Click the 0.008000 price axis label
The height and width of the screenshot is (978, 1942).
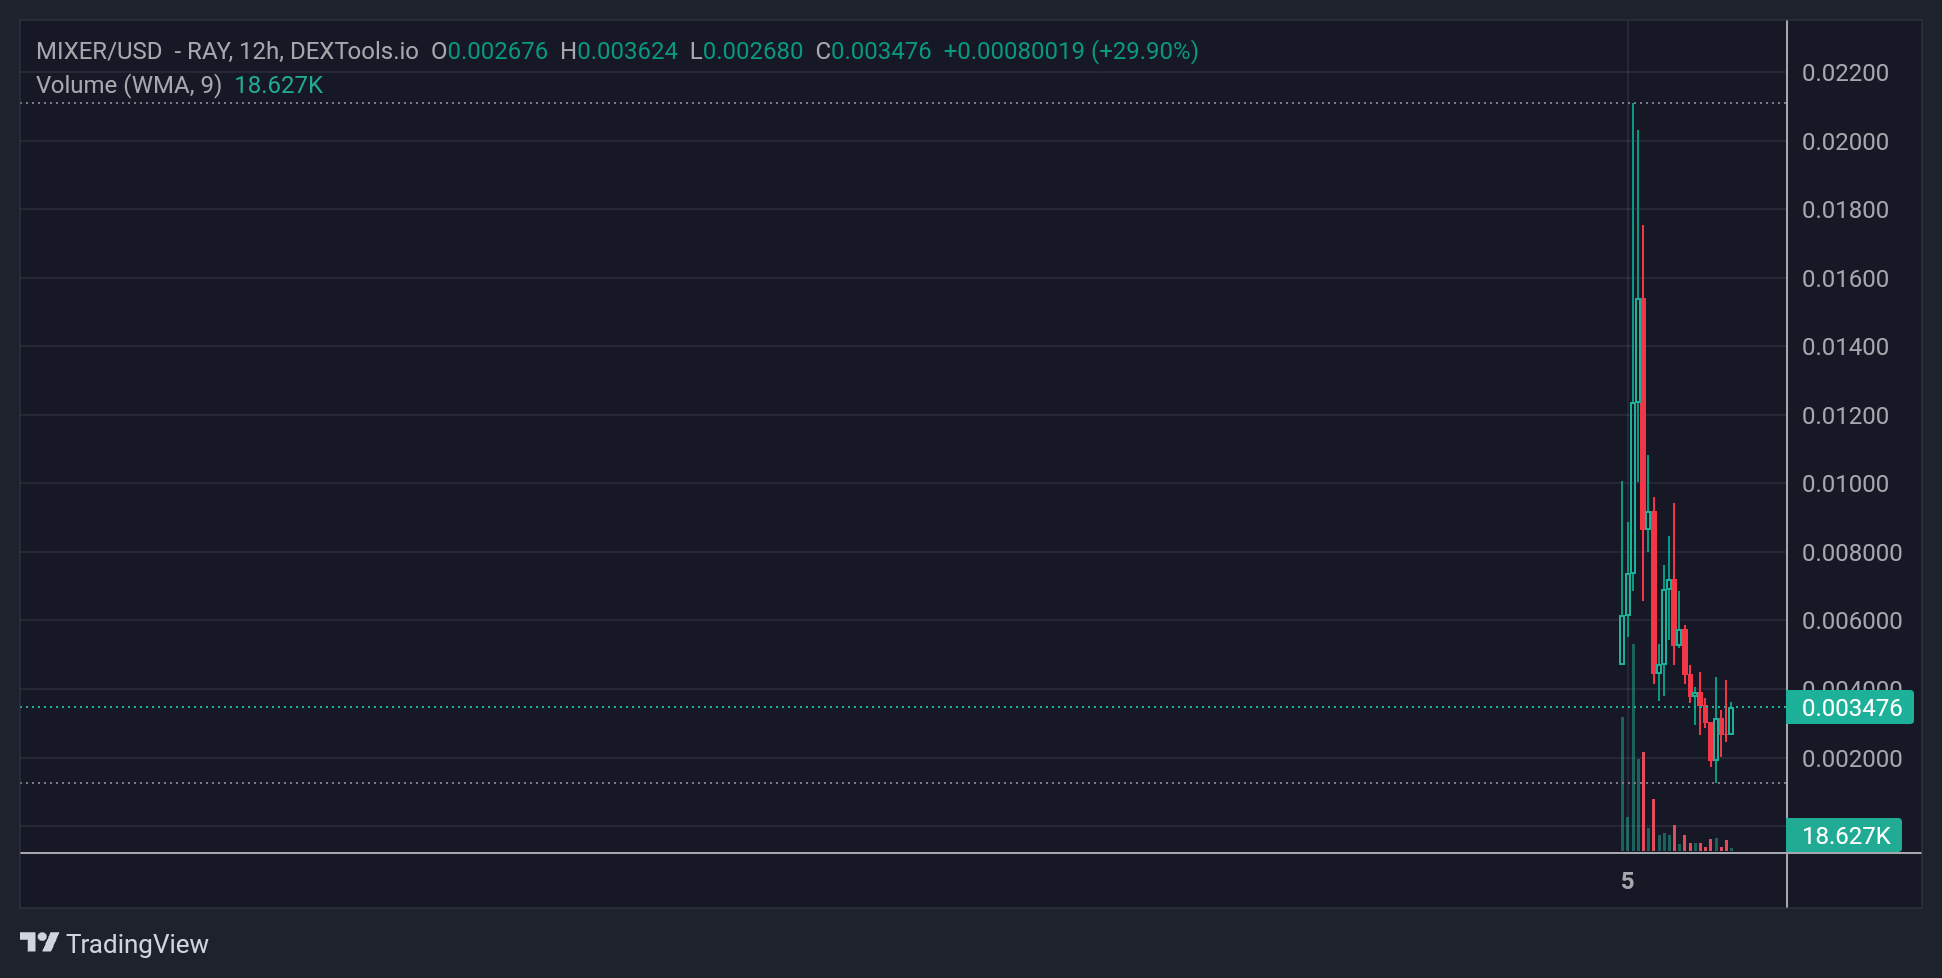point(1852,553)
